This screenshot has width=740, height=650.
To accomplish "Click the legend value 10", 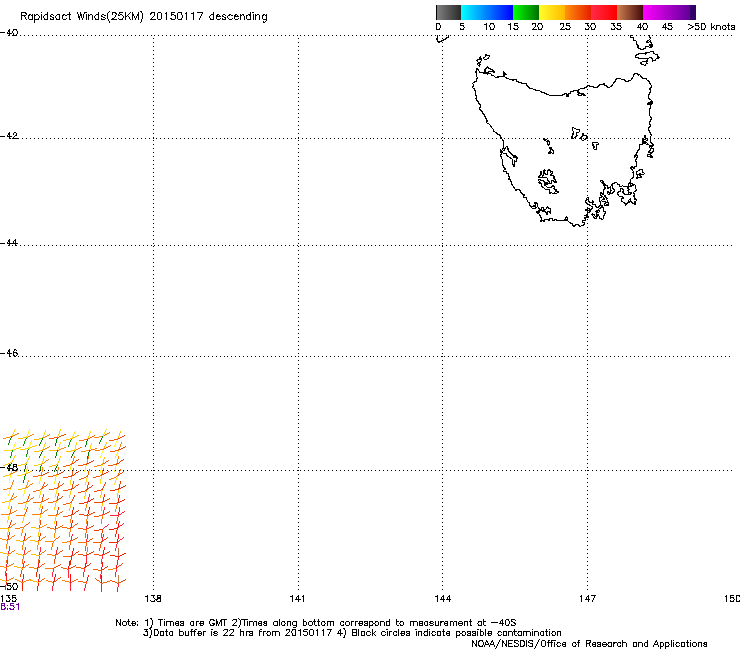I will 489,27.
